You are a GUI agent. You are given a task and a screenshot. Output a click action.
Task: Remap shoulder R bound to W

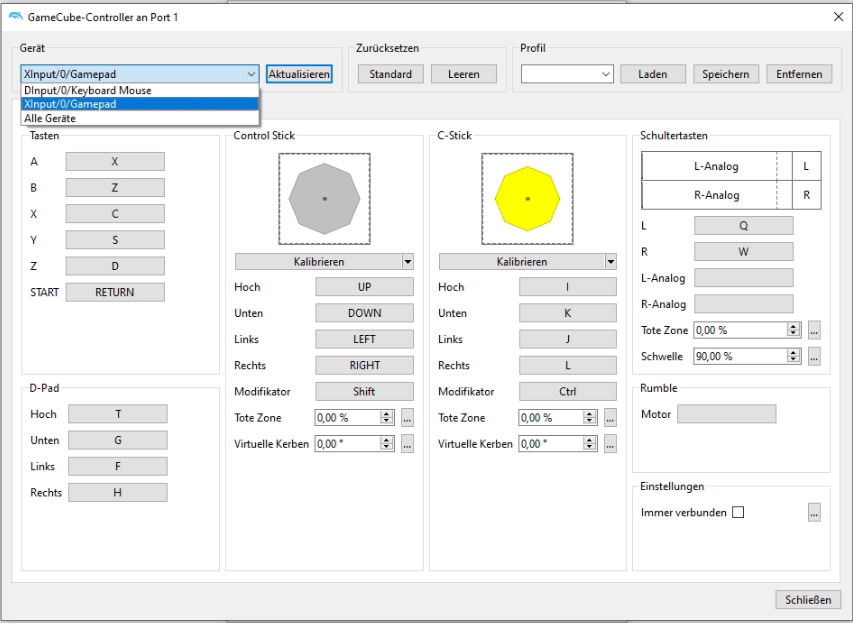(x=744, y=252)
